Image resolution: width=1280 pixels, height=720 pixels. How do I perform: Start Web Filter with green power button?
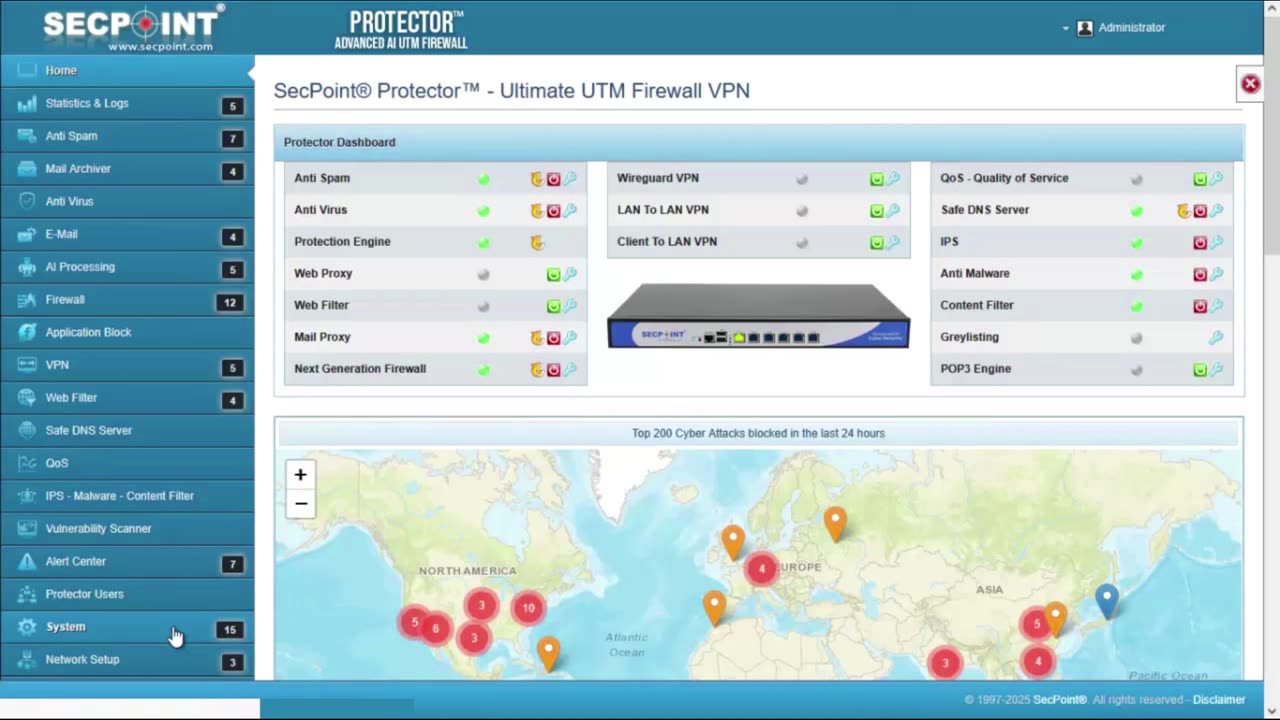(x=553, y=306)
